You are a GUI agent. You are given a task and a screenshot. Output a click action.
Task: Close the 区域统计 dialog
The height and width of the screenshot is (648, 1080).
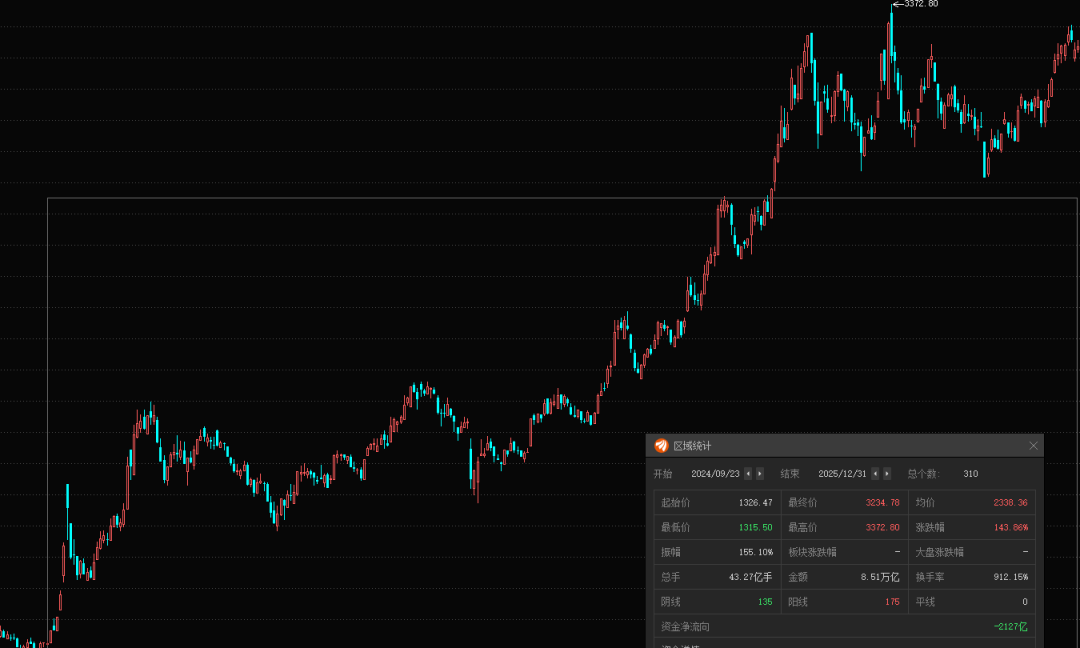[x=1033, y=446]
